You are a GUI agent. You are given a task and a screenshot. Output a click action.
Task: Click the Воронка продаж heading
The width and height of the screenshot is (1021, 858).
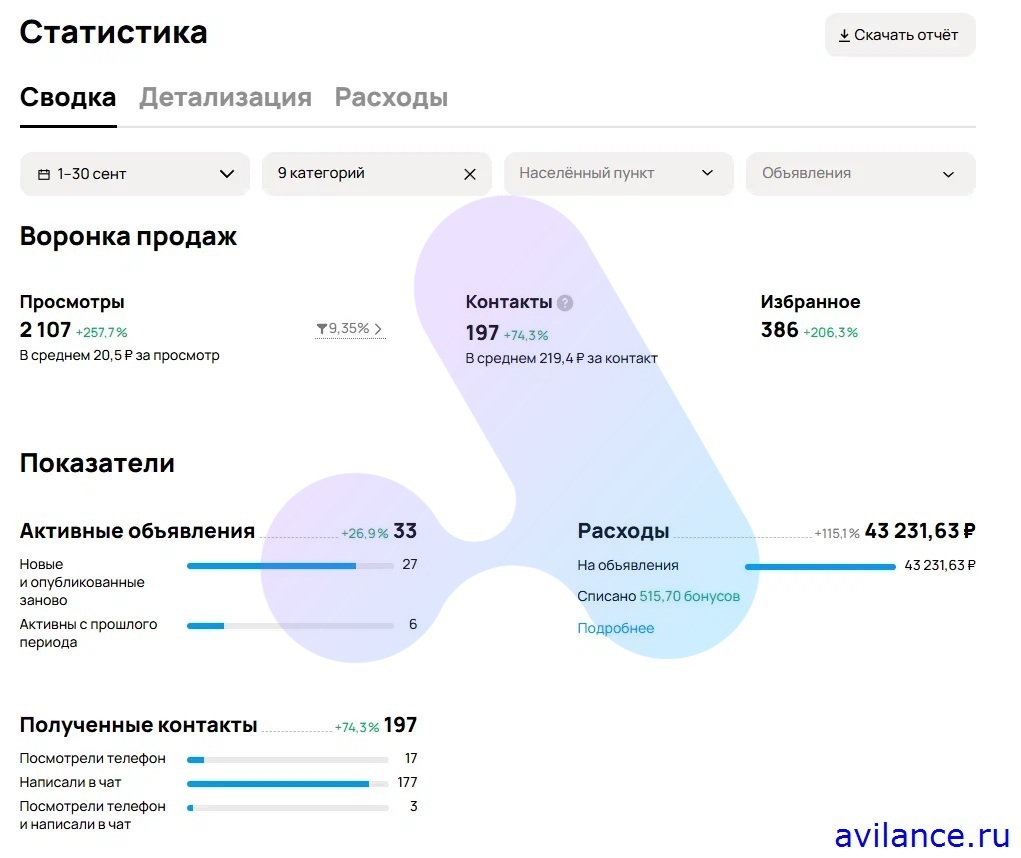(x=128, y=236)
